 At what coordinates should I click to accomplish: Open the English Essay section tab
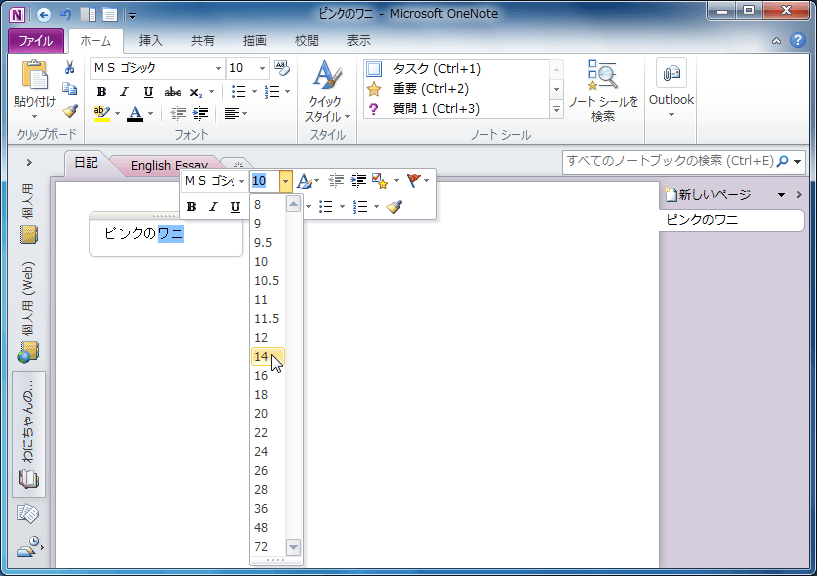tap(169, 165)
